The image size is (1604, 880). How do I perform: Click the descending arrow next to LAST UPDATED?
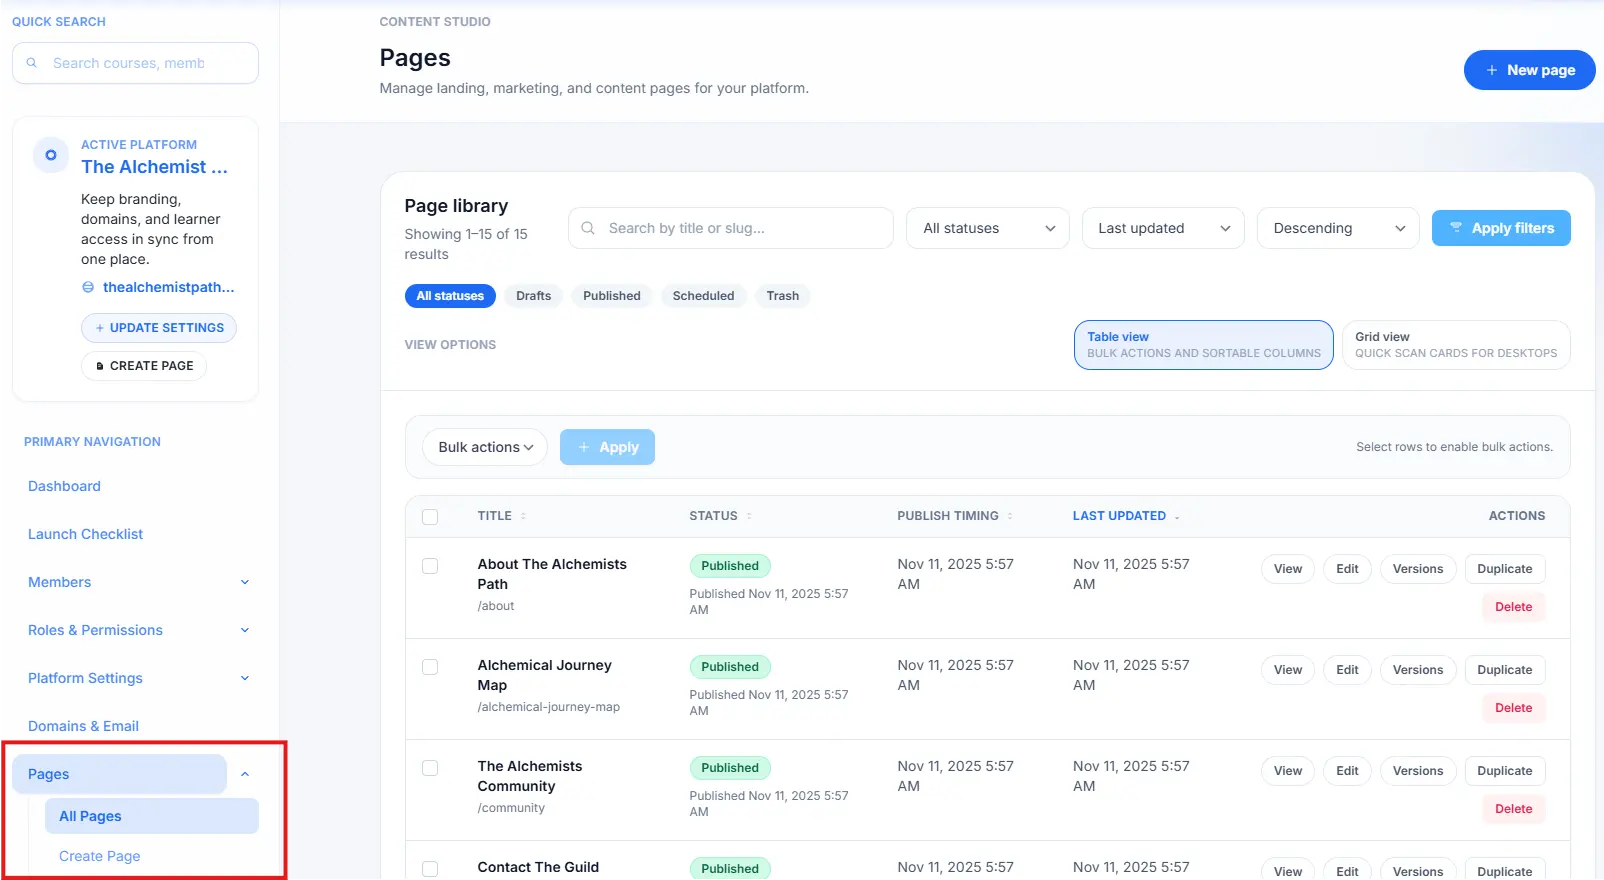pos(1177,517)
